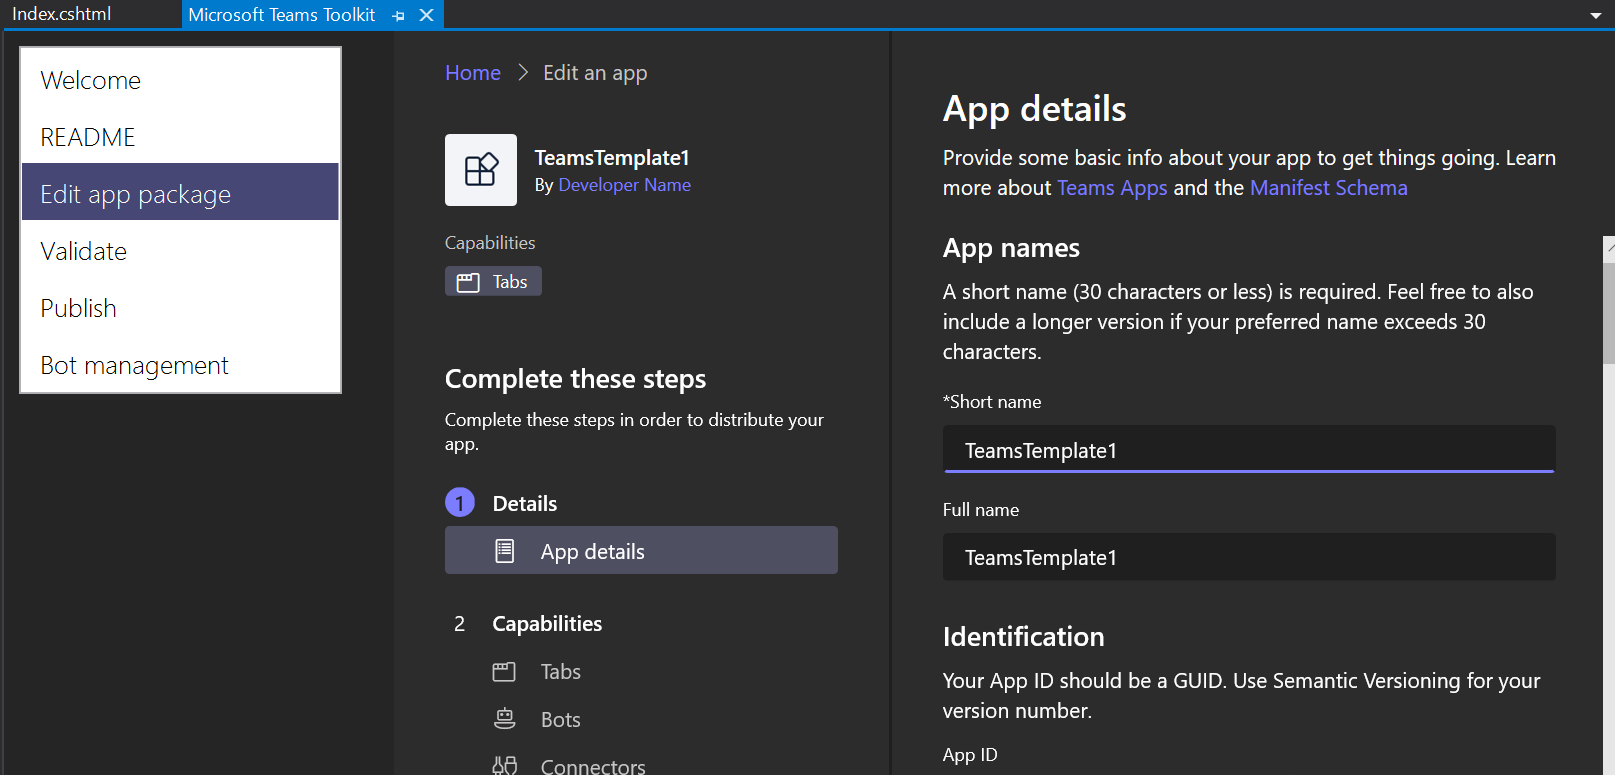Close the Microsoft Teams Toolkit tab
Screen dimensions: 1615x775
426,15
